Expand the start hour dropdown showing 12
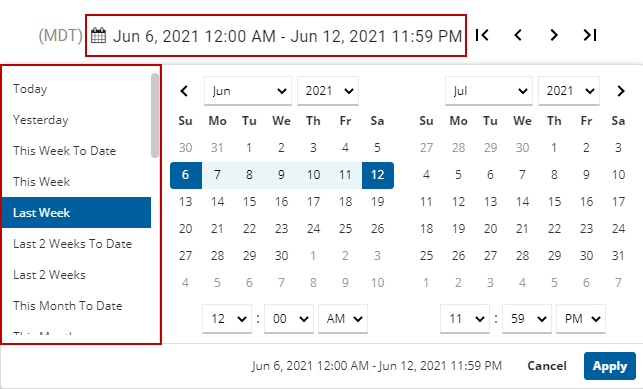The height and width of the screenshot is (389, 643). (x=227, y=318)
